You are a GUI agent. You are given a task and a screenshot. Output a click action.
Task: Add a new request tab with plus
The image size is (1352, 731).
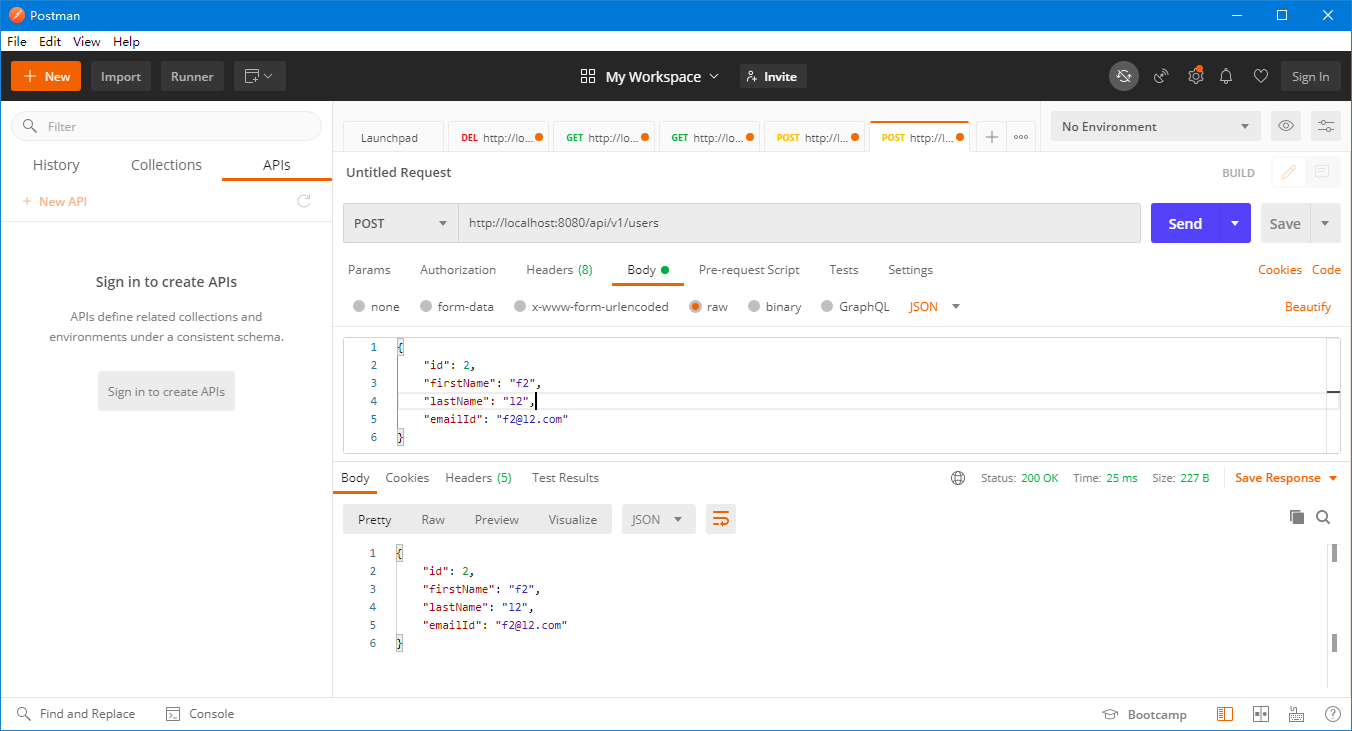tap(991, 137)
